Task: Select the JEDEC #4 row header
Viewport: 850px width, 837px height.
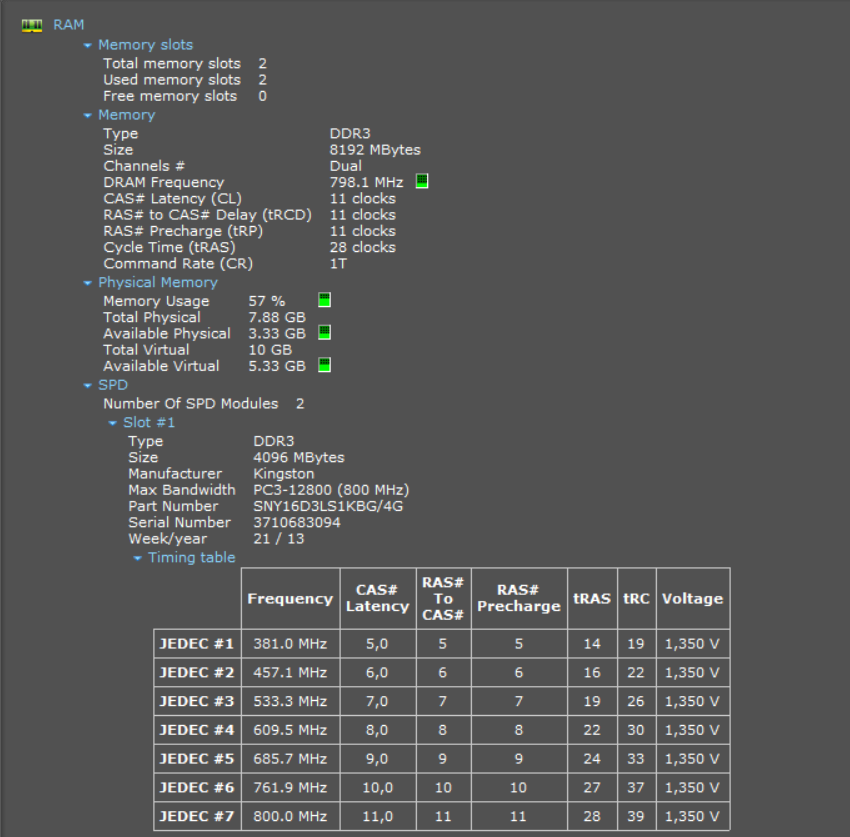Action: coord(197,730)
